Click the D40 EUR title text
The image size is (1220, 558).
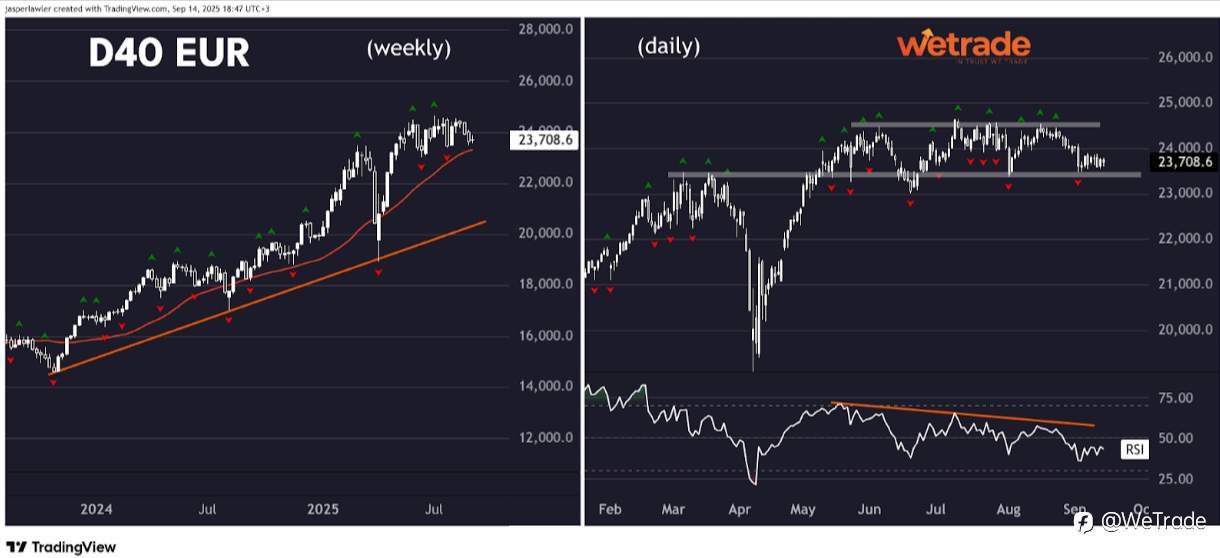point(169,53)
